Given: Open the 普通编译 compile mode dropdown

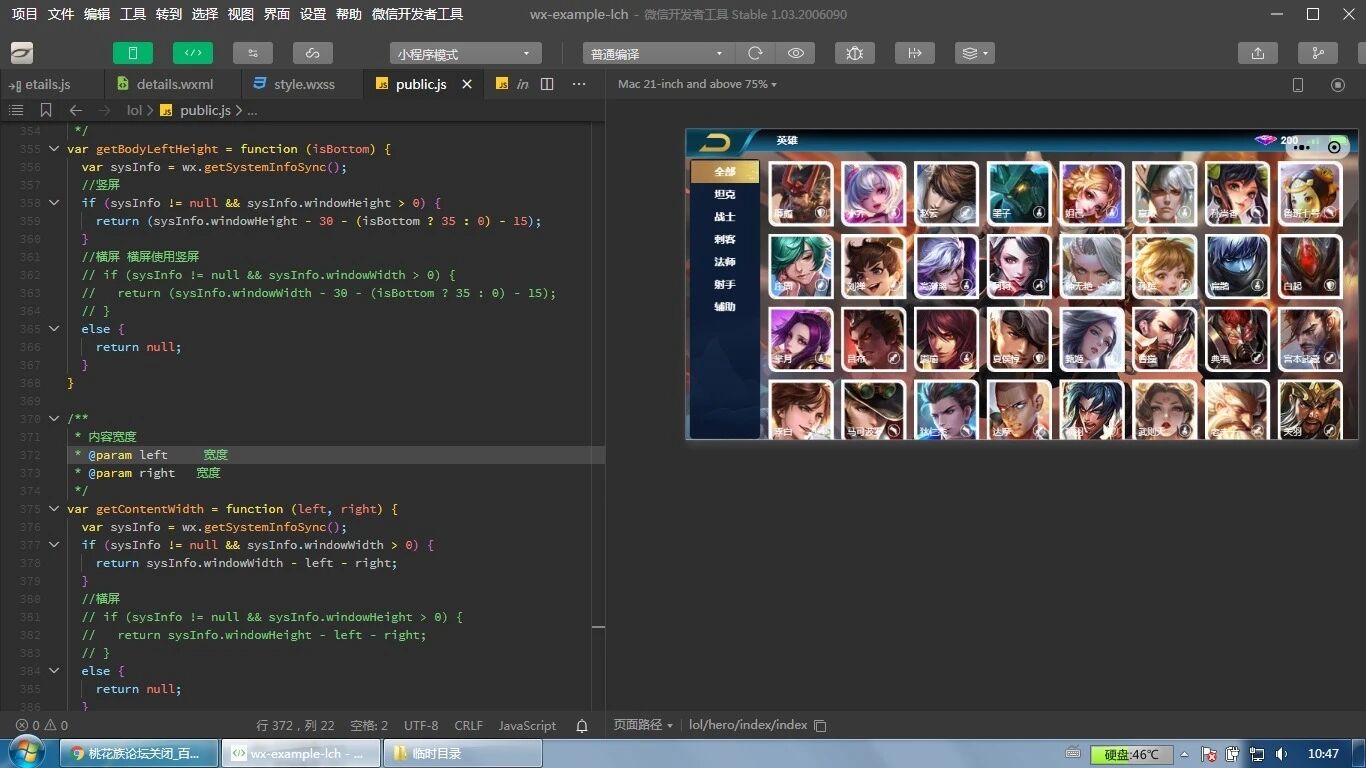Looking at the screenshot, I should click(x=658, y=54).
